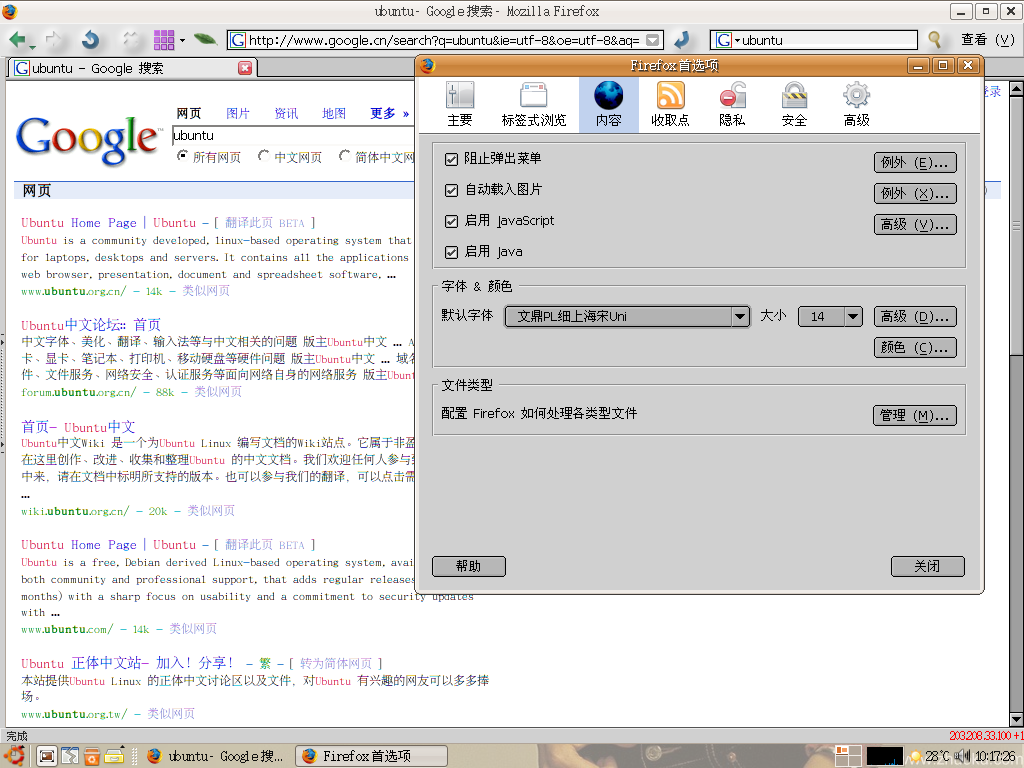Select the 所有网页 radio button
Viewport: 1024px width, 768px height.
click(182, 156)
